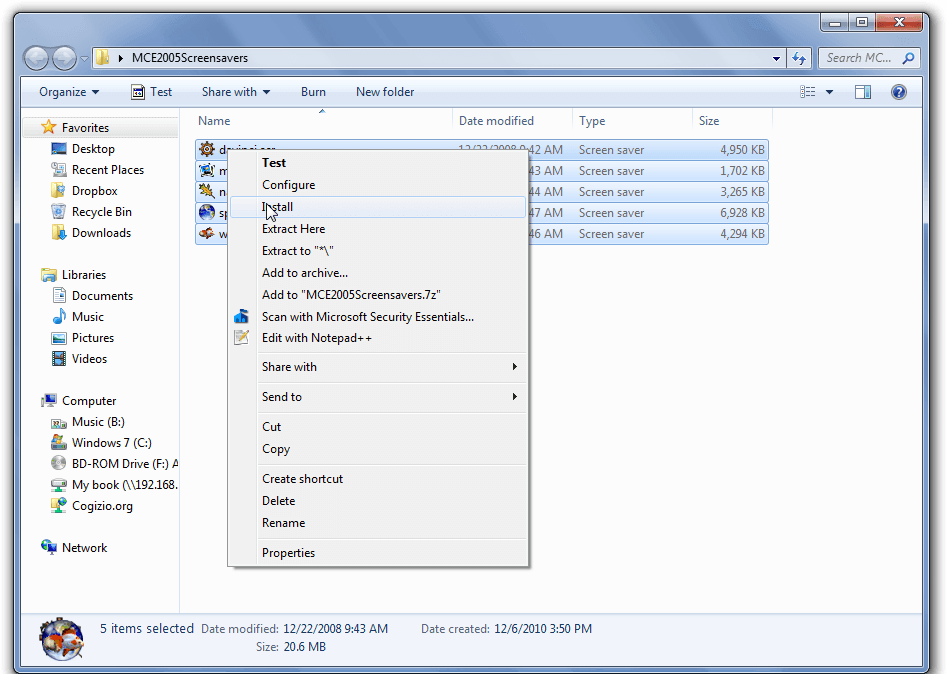Viewport: 947px width, 674px height.
Task: Click Scan with Microsoft Security Essentials
Action: click(x=367, y=317)
